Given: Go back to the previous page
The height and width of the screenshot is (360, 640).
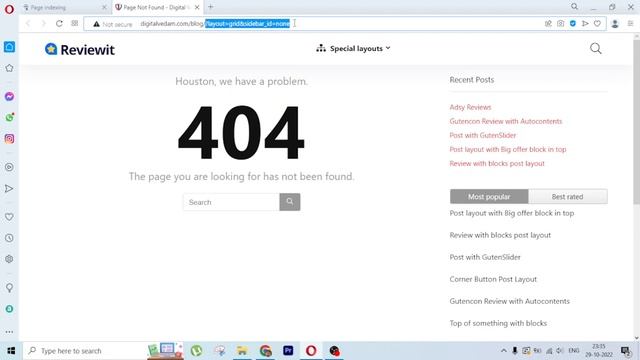Looking at the screenshot, I should pyautogui.click(x=28, y=24).
